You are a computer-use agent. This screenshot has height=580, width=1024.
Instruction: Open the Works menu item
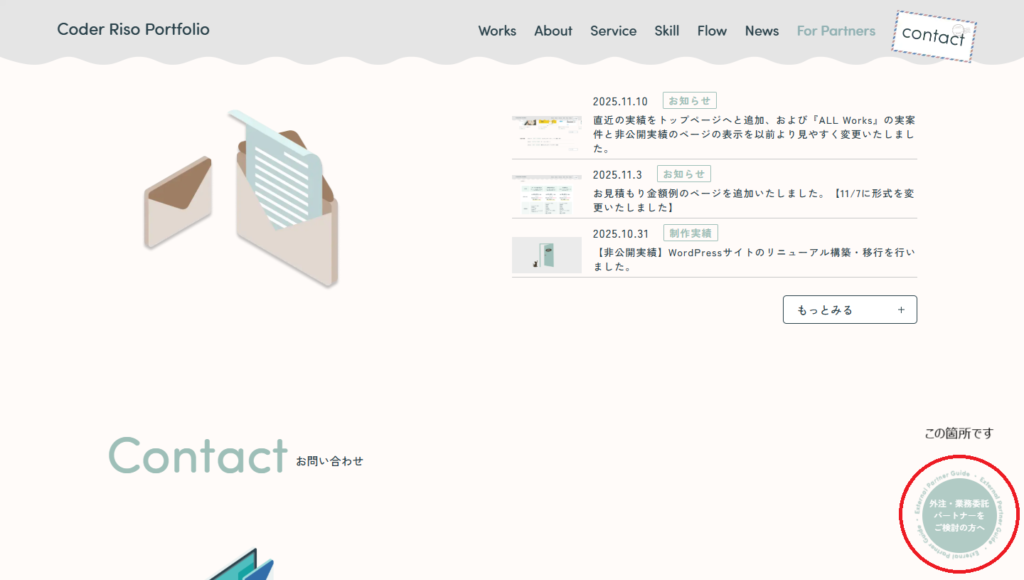pyautogui.click(x=497, y=31)
